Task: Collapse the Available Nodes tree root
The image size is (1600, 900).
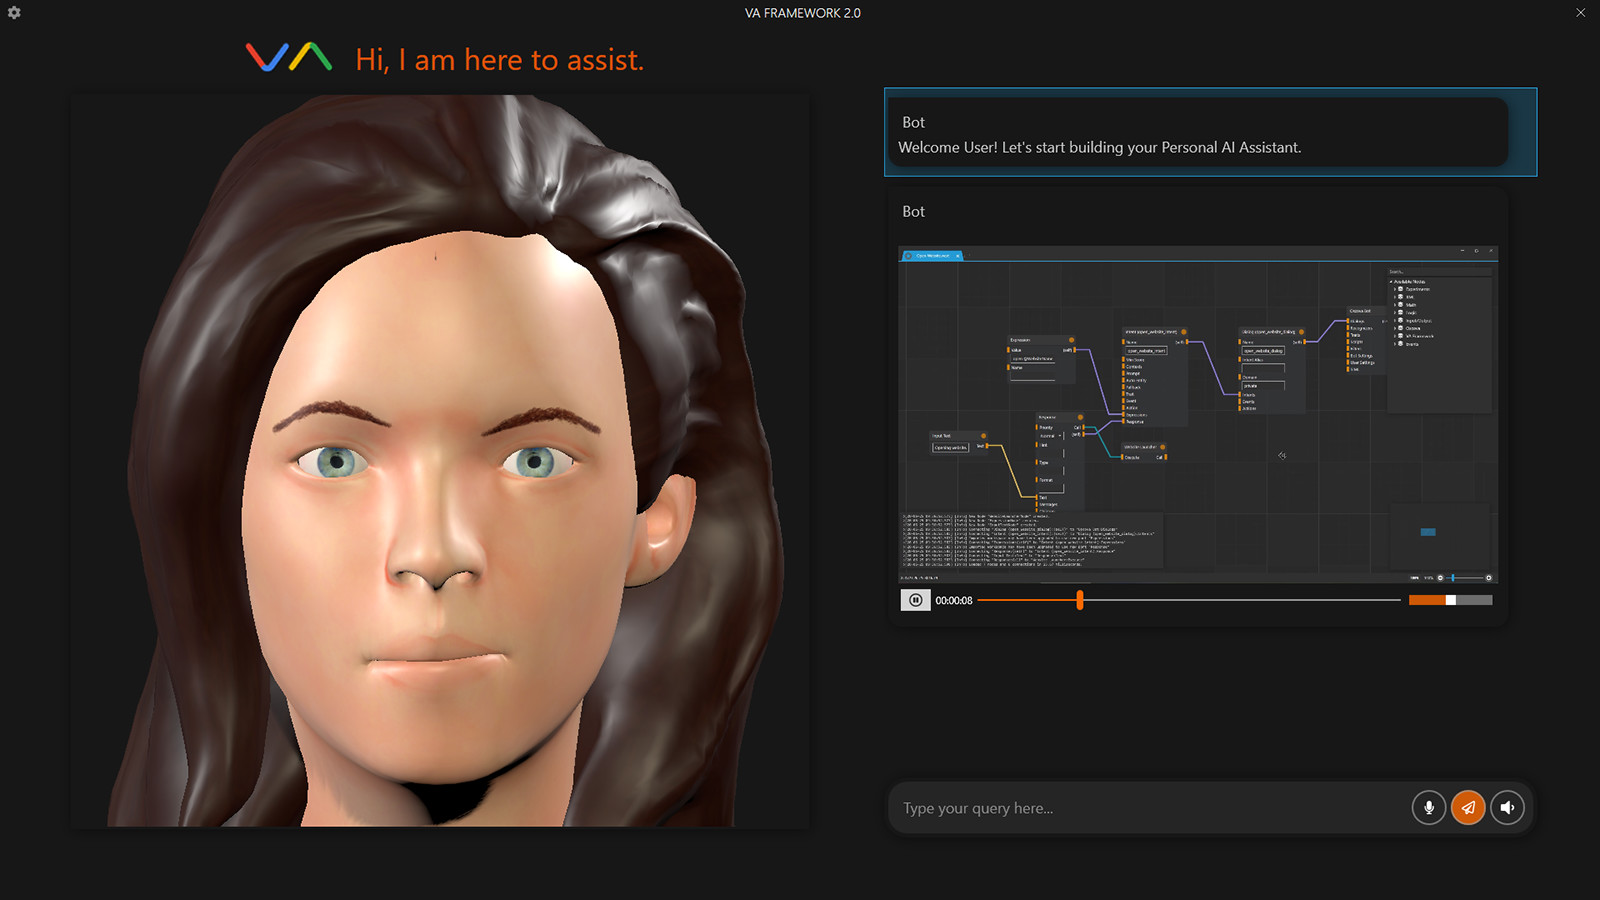Action: [1391, 282]
